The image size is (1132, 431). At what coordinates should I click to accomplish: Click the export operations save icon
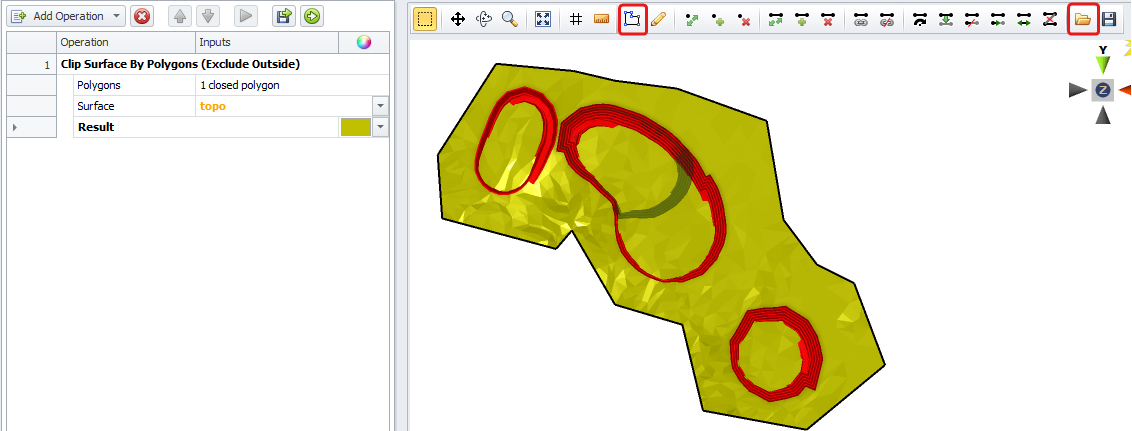pyautogui.click(x=283, y=16)
